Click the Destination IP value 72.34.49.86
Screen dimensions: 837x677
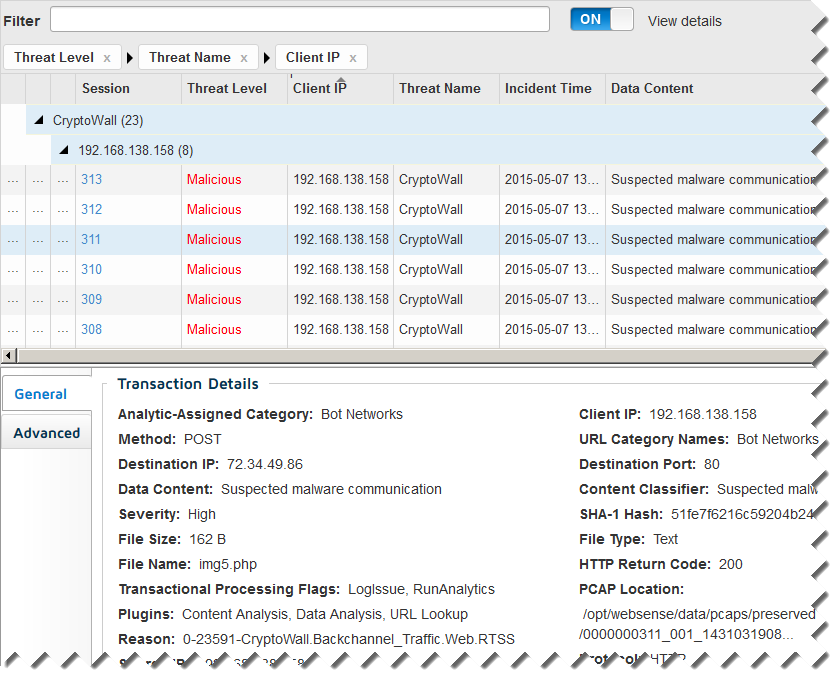click(x=265, y=465)
